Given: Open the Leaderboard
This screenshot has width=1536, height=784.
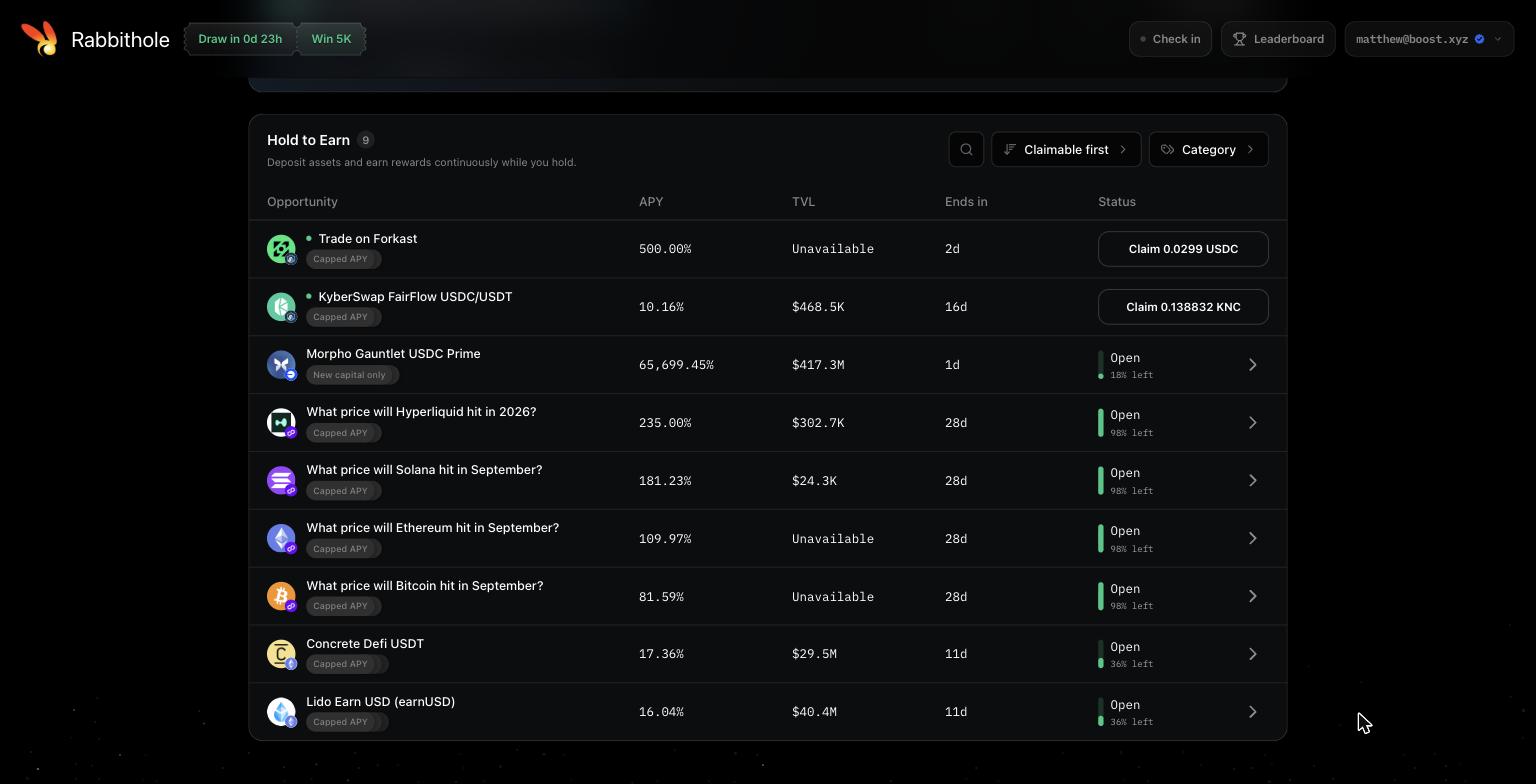Looking at the screenshot, I should (x=1278, y=39).
